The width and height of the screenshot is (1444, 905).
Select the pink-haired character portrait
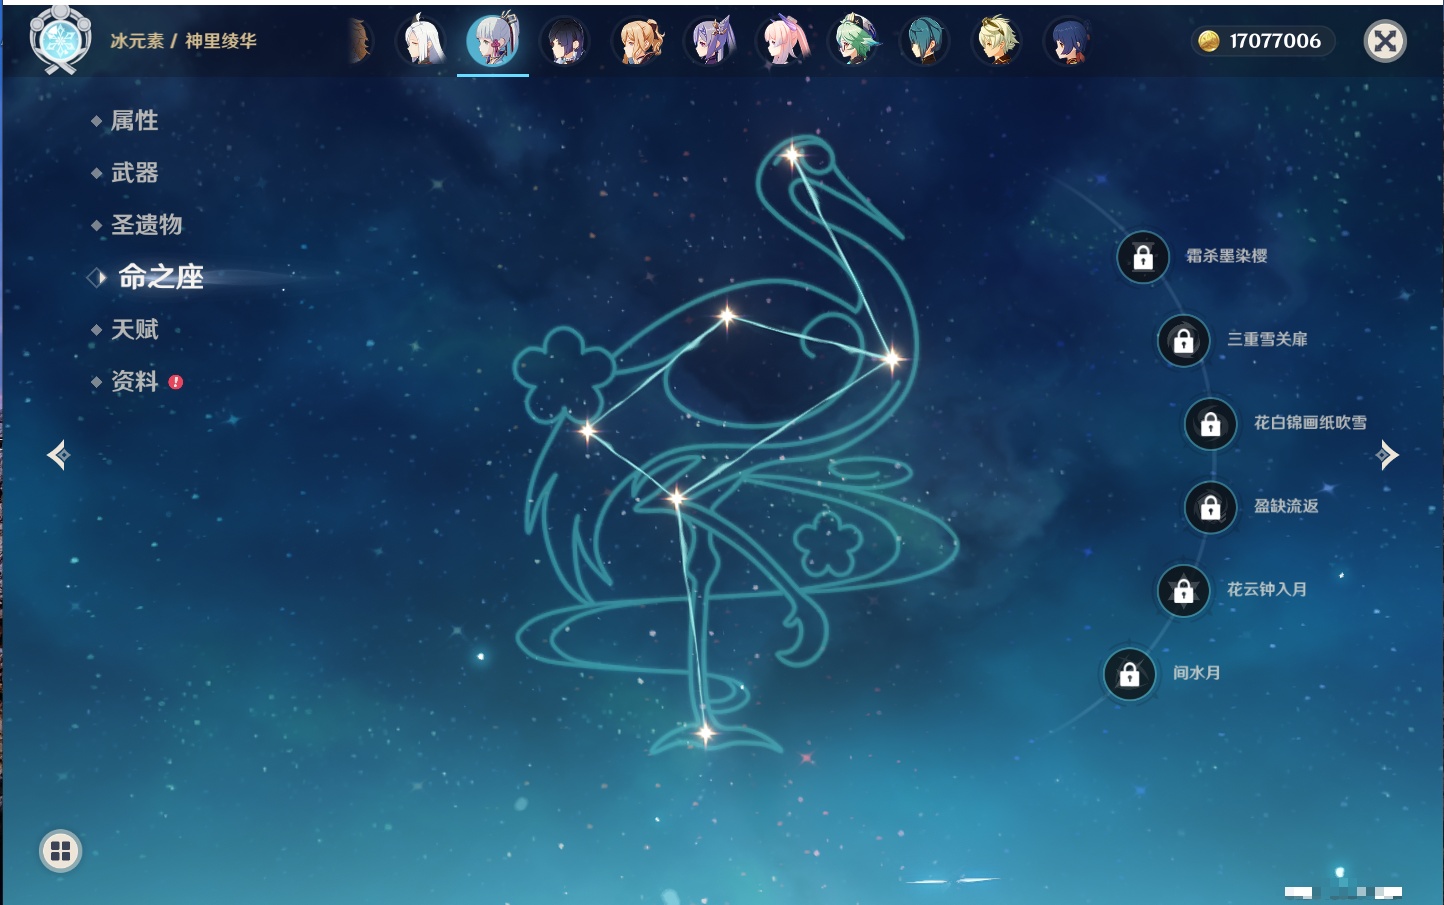(x=782, y=42)
